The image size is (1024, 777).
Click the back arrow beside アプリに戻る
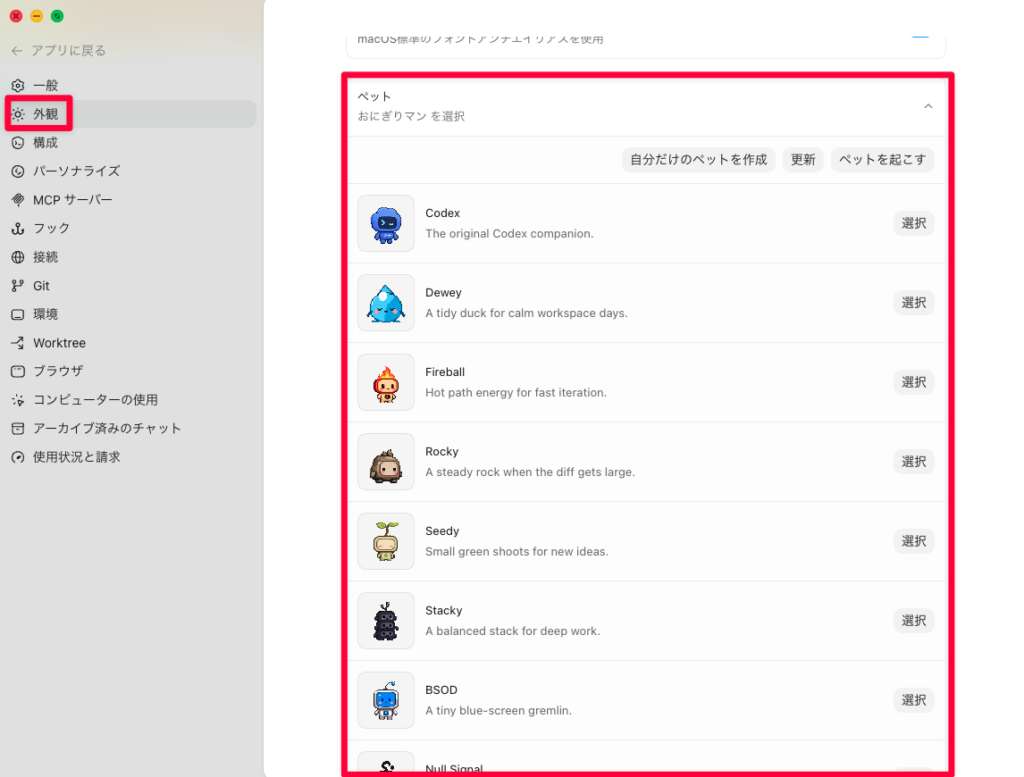17,51
